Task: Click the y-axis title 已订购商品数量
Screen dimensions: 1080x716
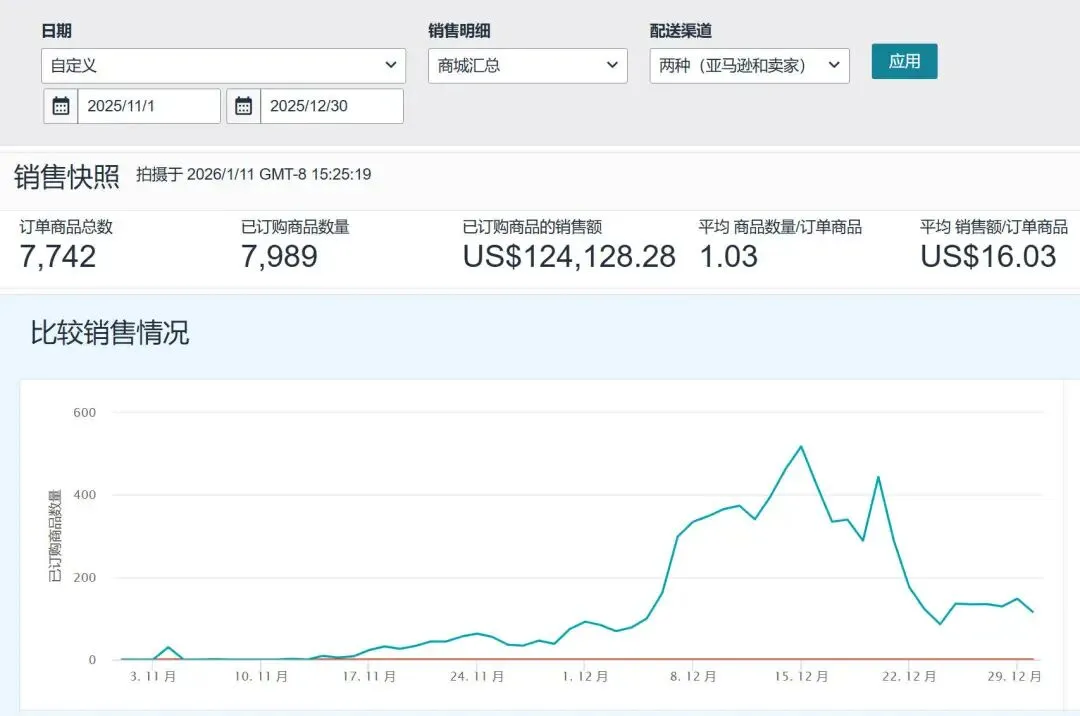Action: (x=54, y=536)
